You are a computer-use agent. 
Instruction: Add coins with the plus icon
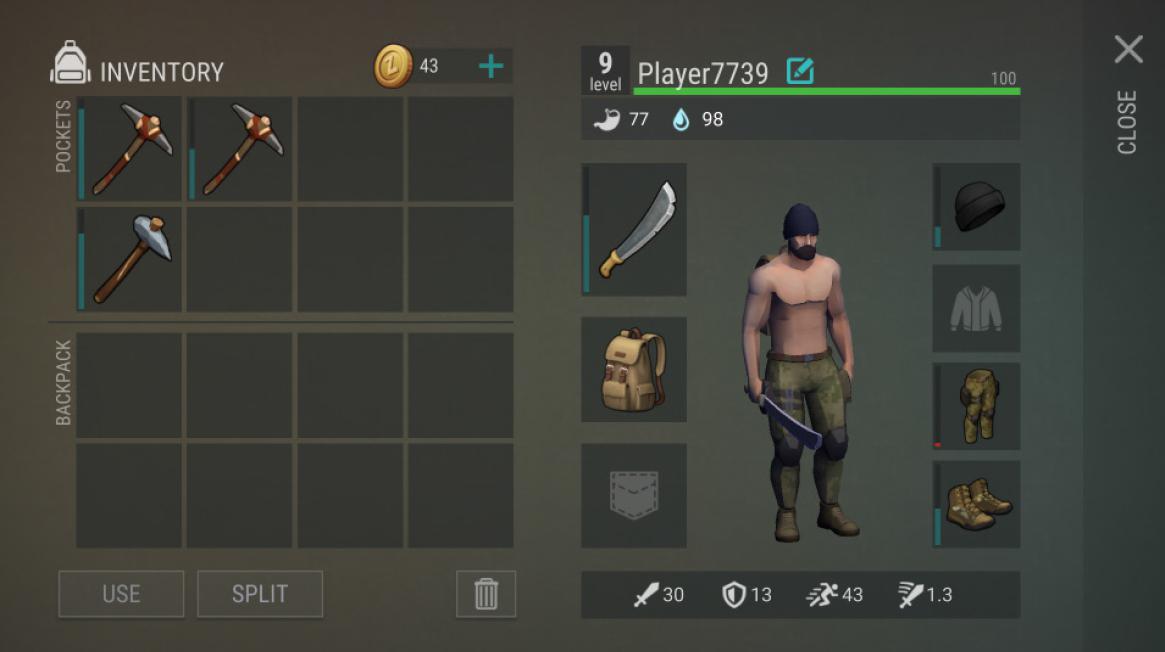point(490,67)
